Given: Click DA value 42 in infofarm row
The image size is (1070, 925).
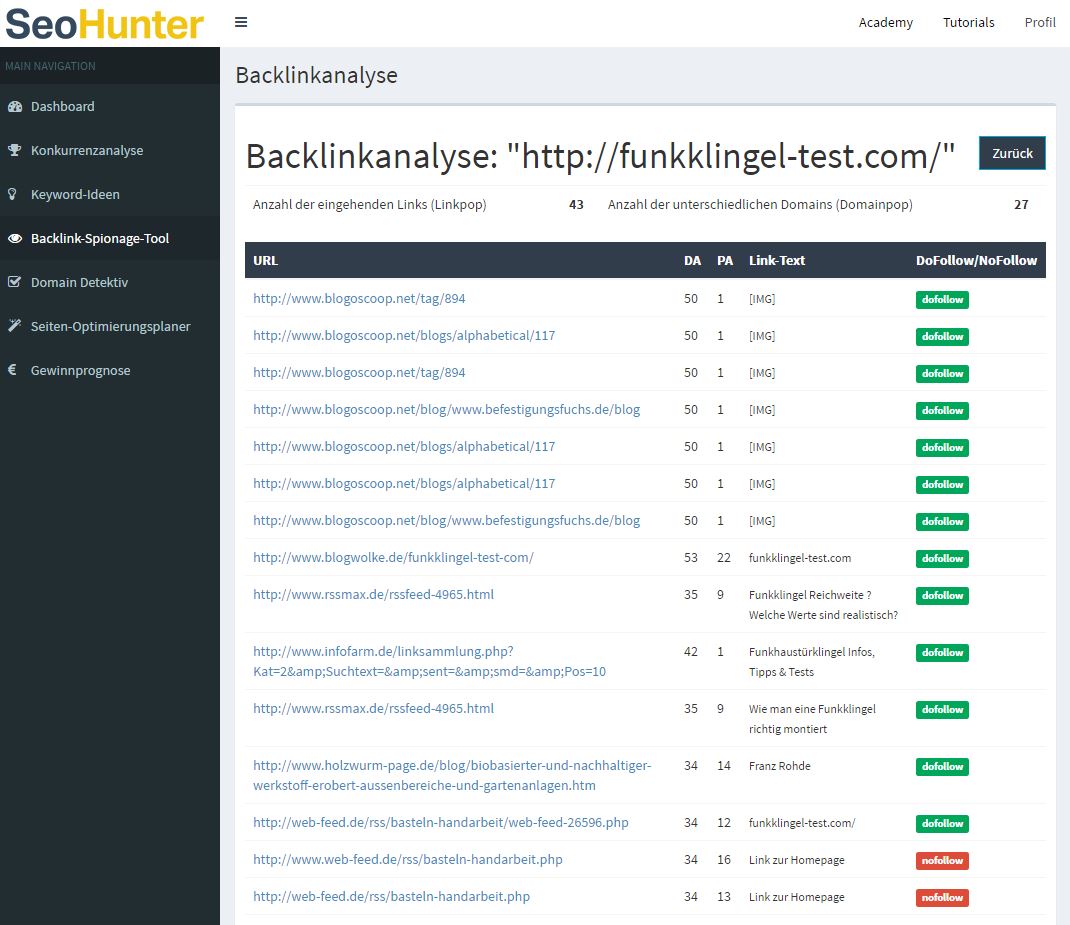Looking at the screenshot, I should 691,651.
